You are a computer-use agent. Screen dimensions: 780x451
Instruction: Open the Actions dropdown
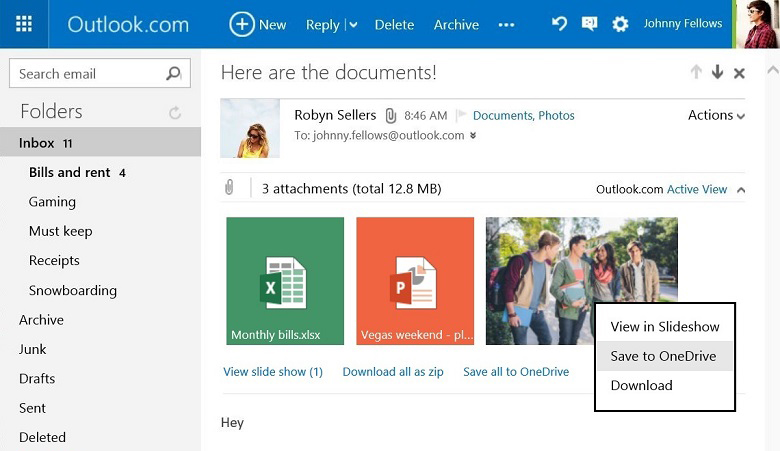(716, 115)
